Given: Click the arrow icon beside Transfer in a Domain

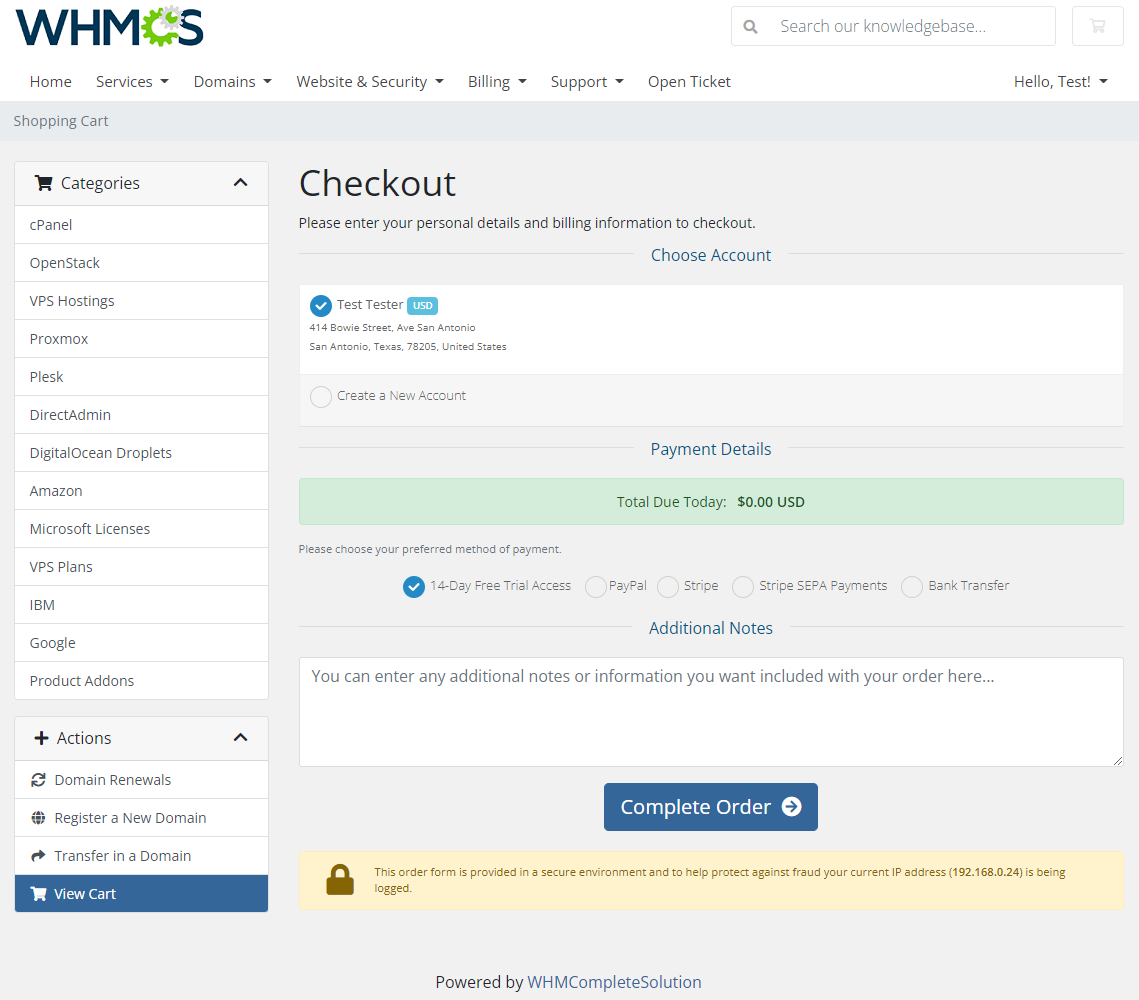Looking at the screenshot, I should (x=37, y=855).
